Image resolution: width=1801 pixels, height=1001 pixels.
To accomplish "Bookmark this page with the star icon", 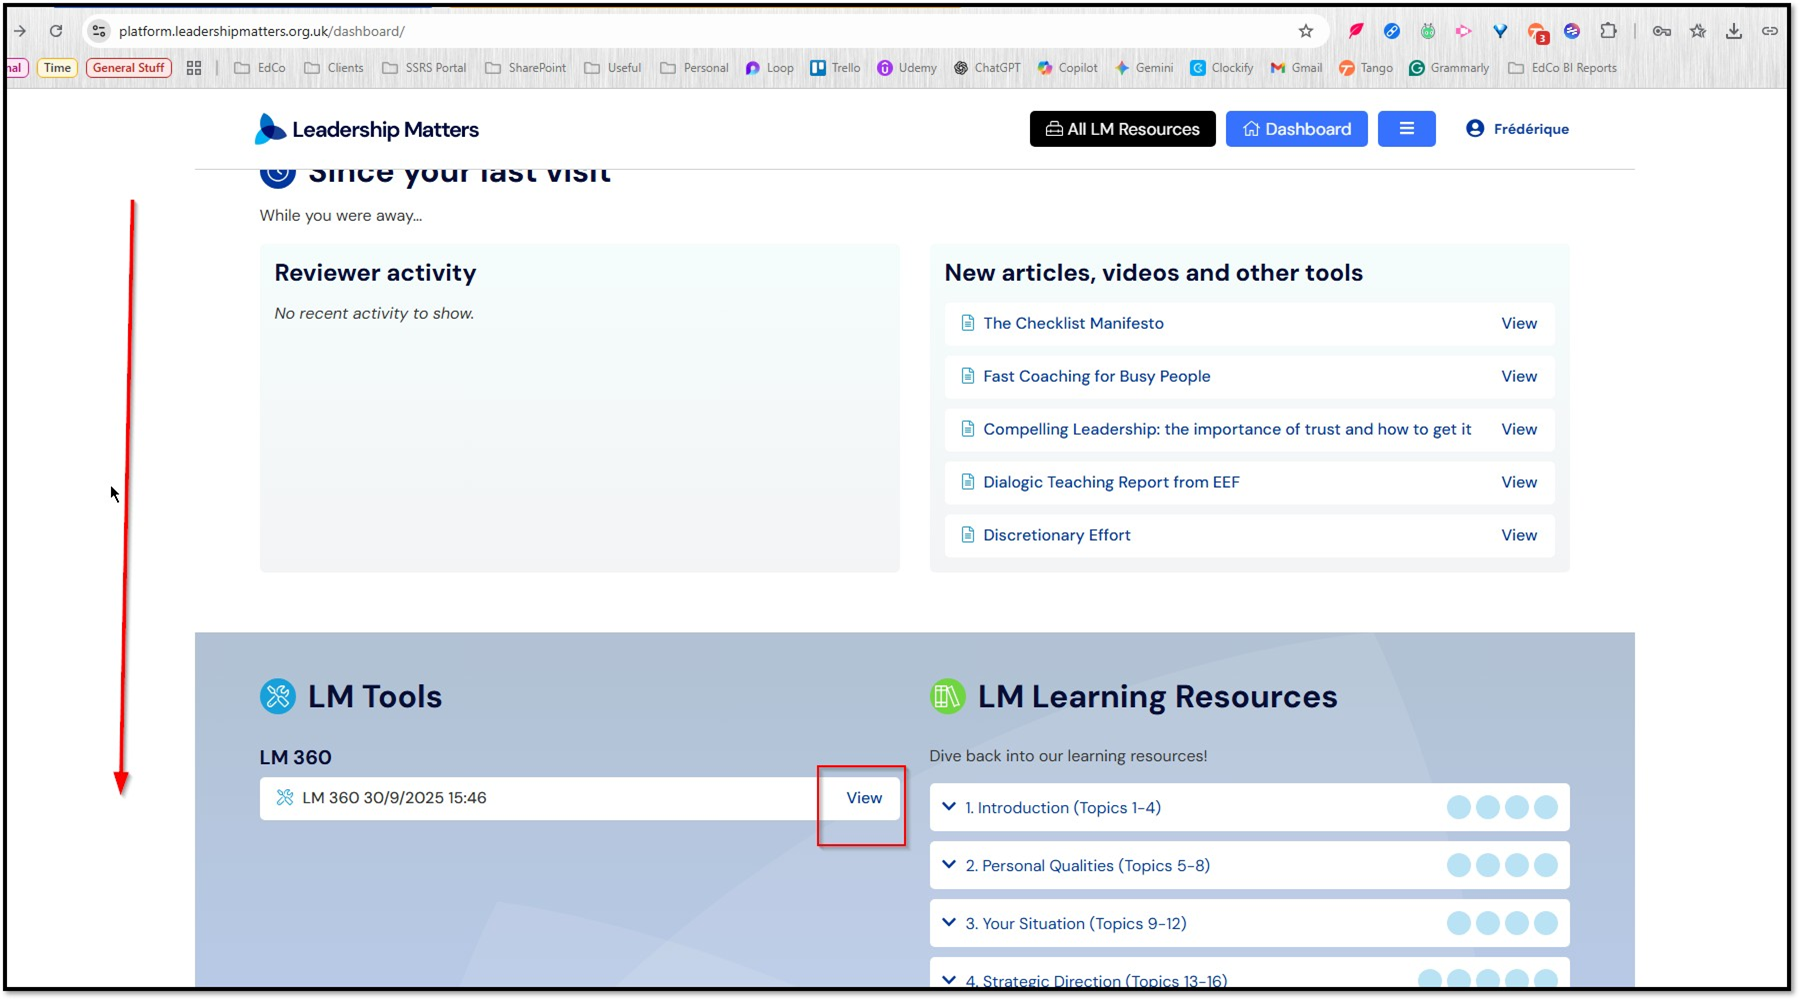I will (1305, 31).
